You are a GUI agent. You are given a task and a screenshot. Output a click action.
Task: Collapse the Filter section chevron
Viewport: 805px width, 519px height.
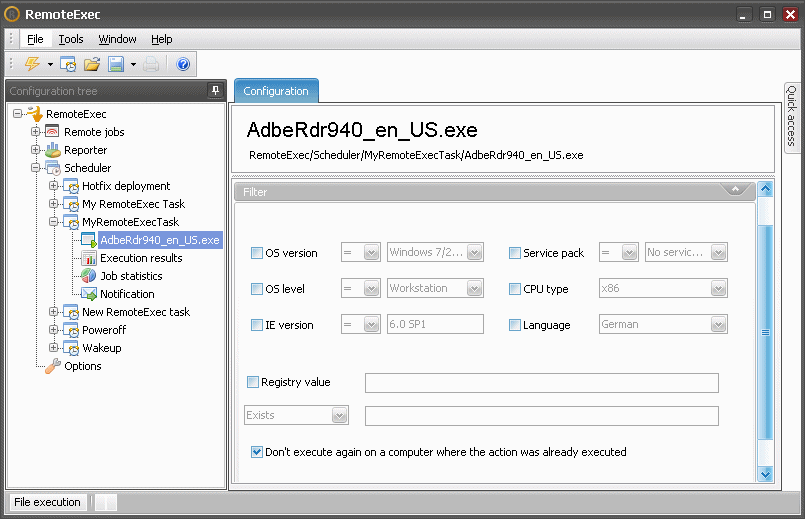pos(735,189)
